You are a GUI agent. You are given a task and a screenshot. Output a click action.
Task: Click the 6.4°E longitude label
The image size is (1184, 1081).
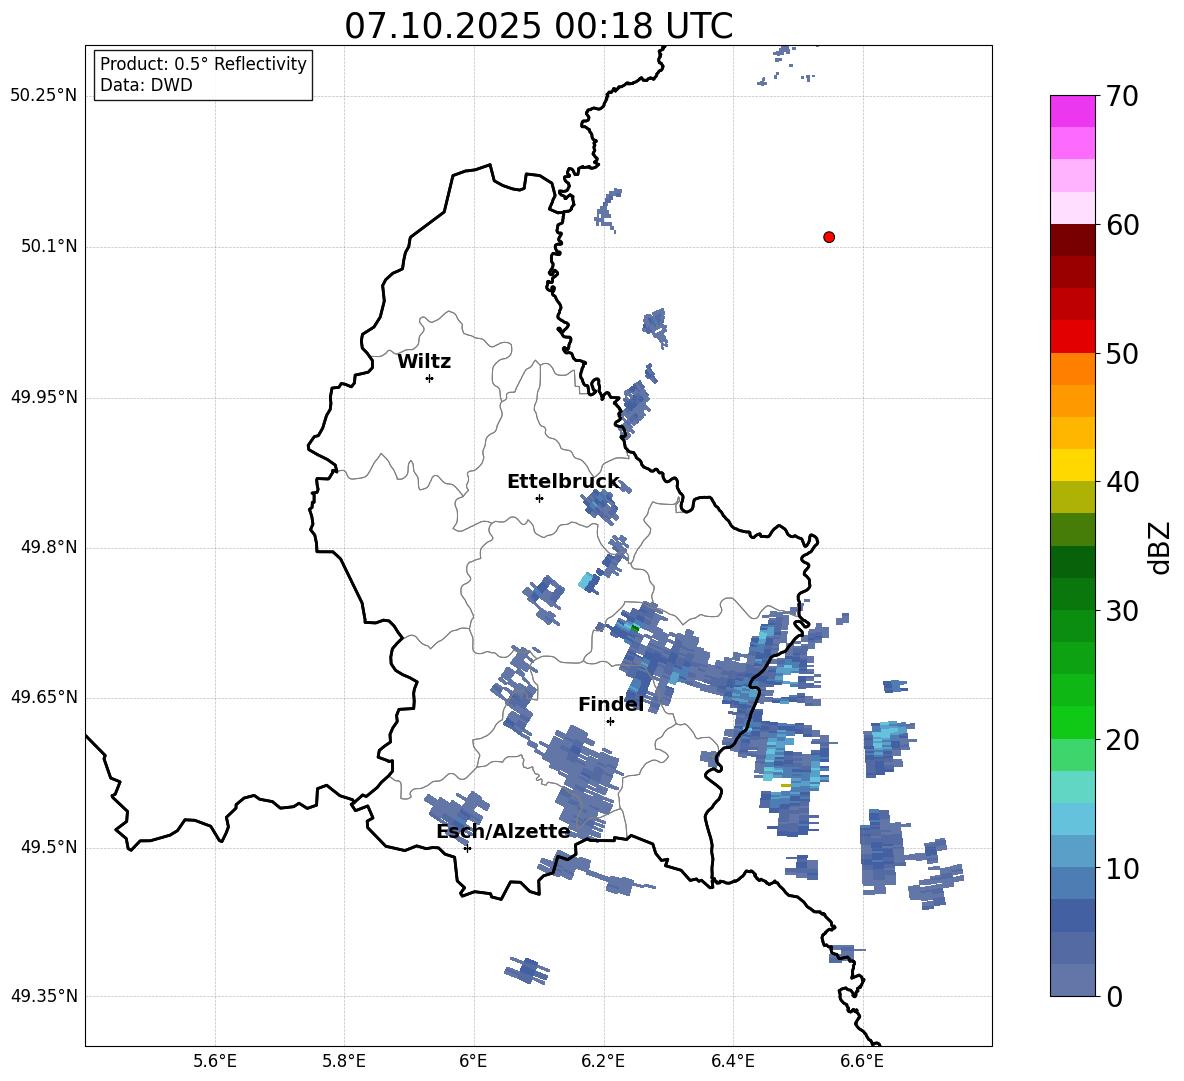click(732, 1061)
